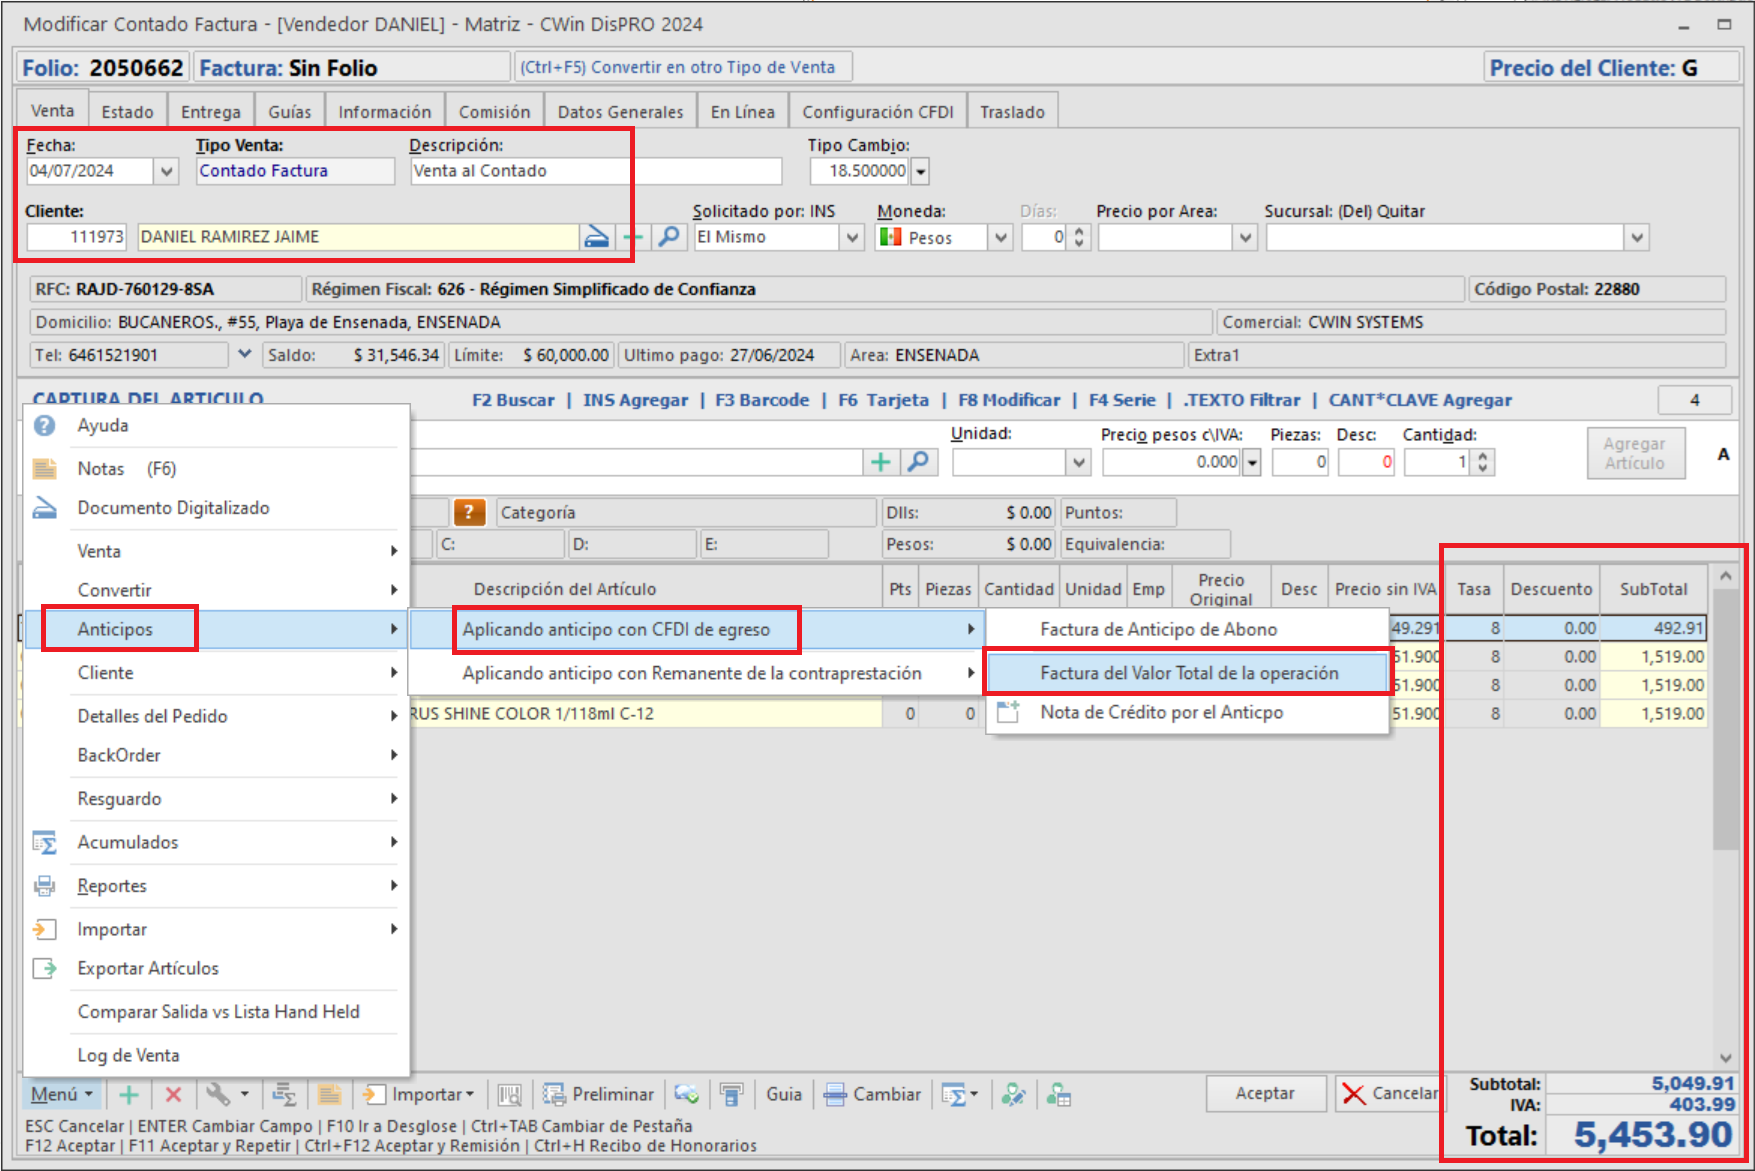Choose Factura del Valor Total de la operación

tap(1189, 673)
